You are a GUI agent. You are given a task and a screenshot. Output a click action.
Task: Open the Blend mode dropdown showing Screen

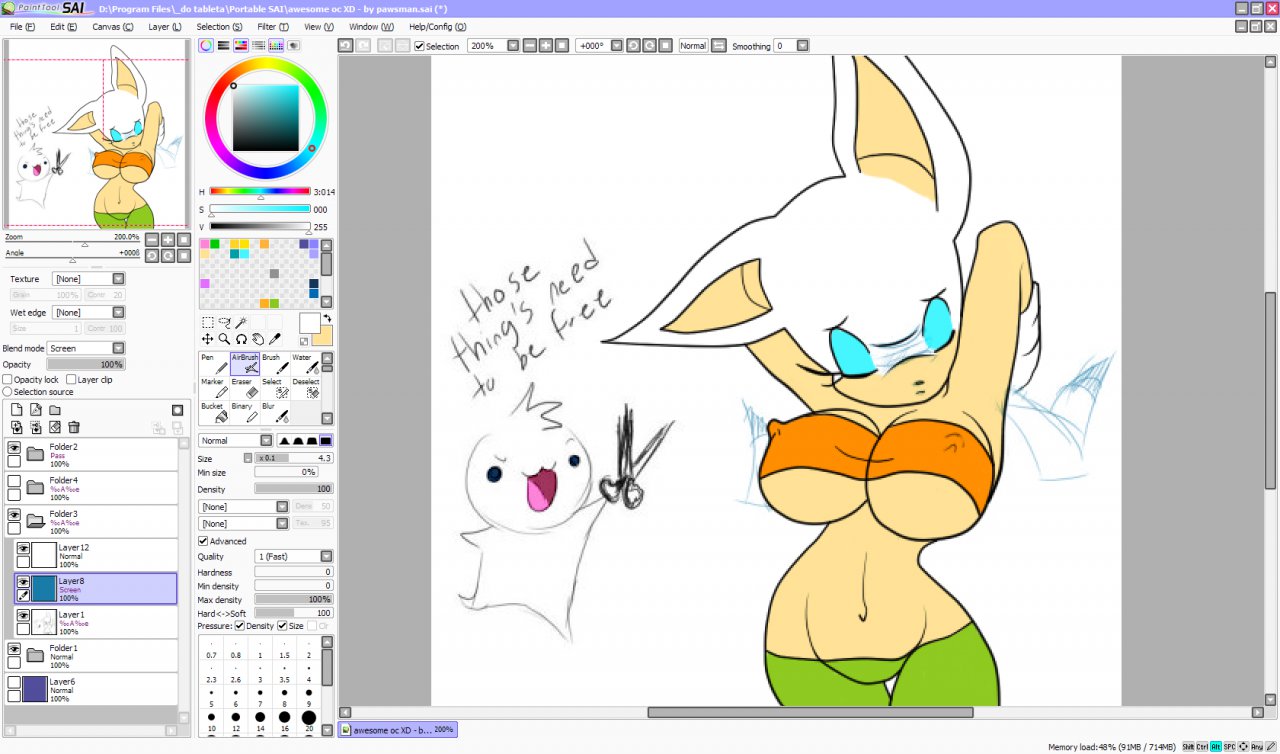click(x=85, y=349)
